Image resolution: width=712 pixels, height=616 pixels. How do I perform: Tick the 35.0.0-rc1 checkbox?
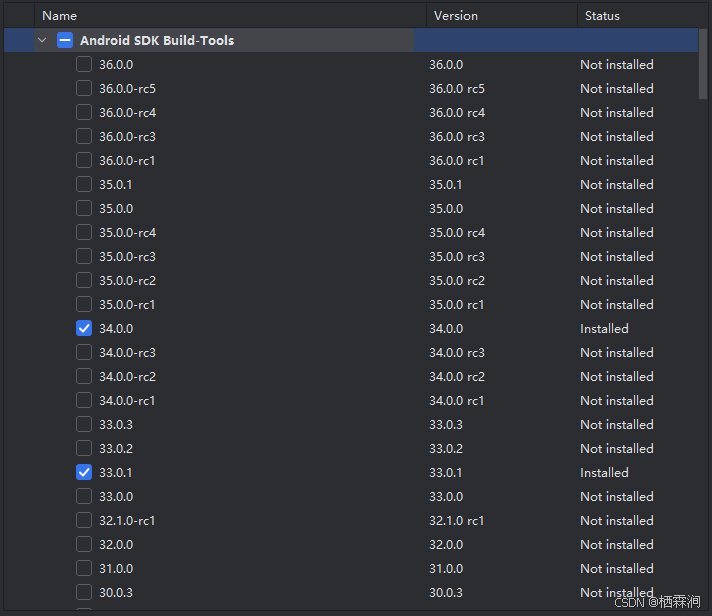coord(84,305)
